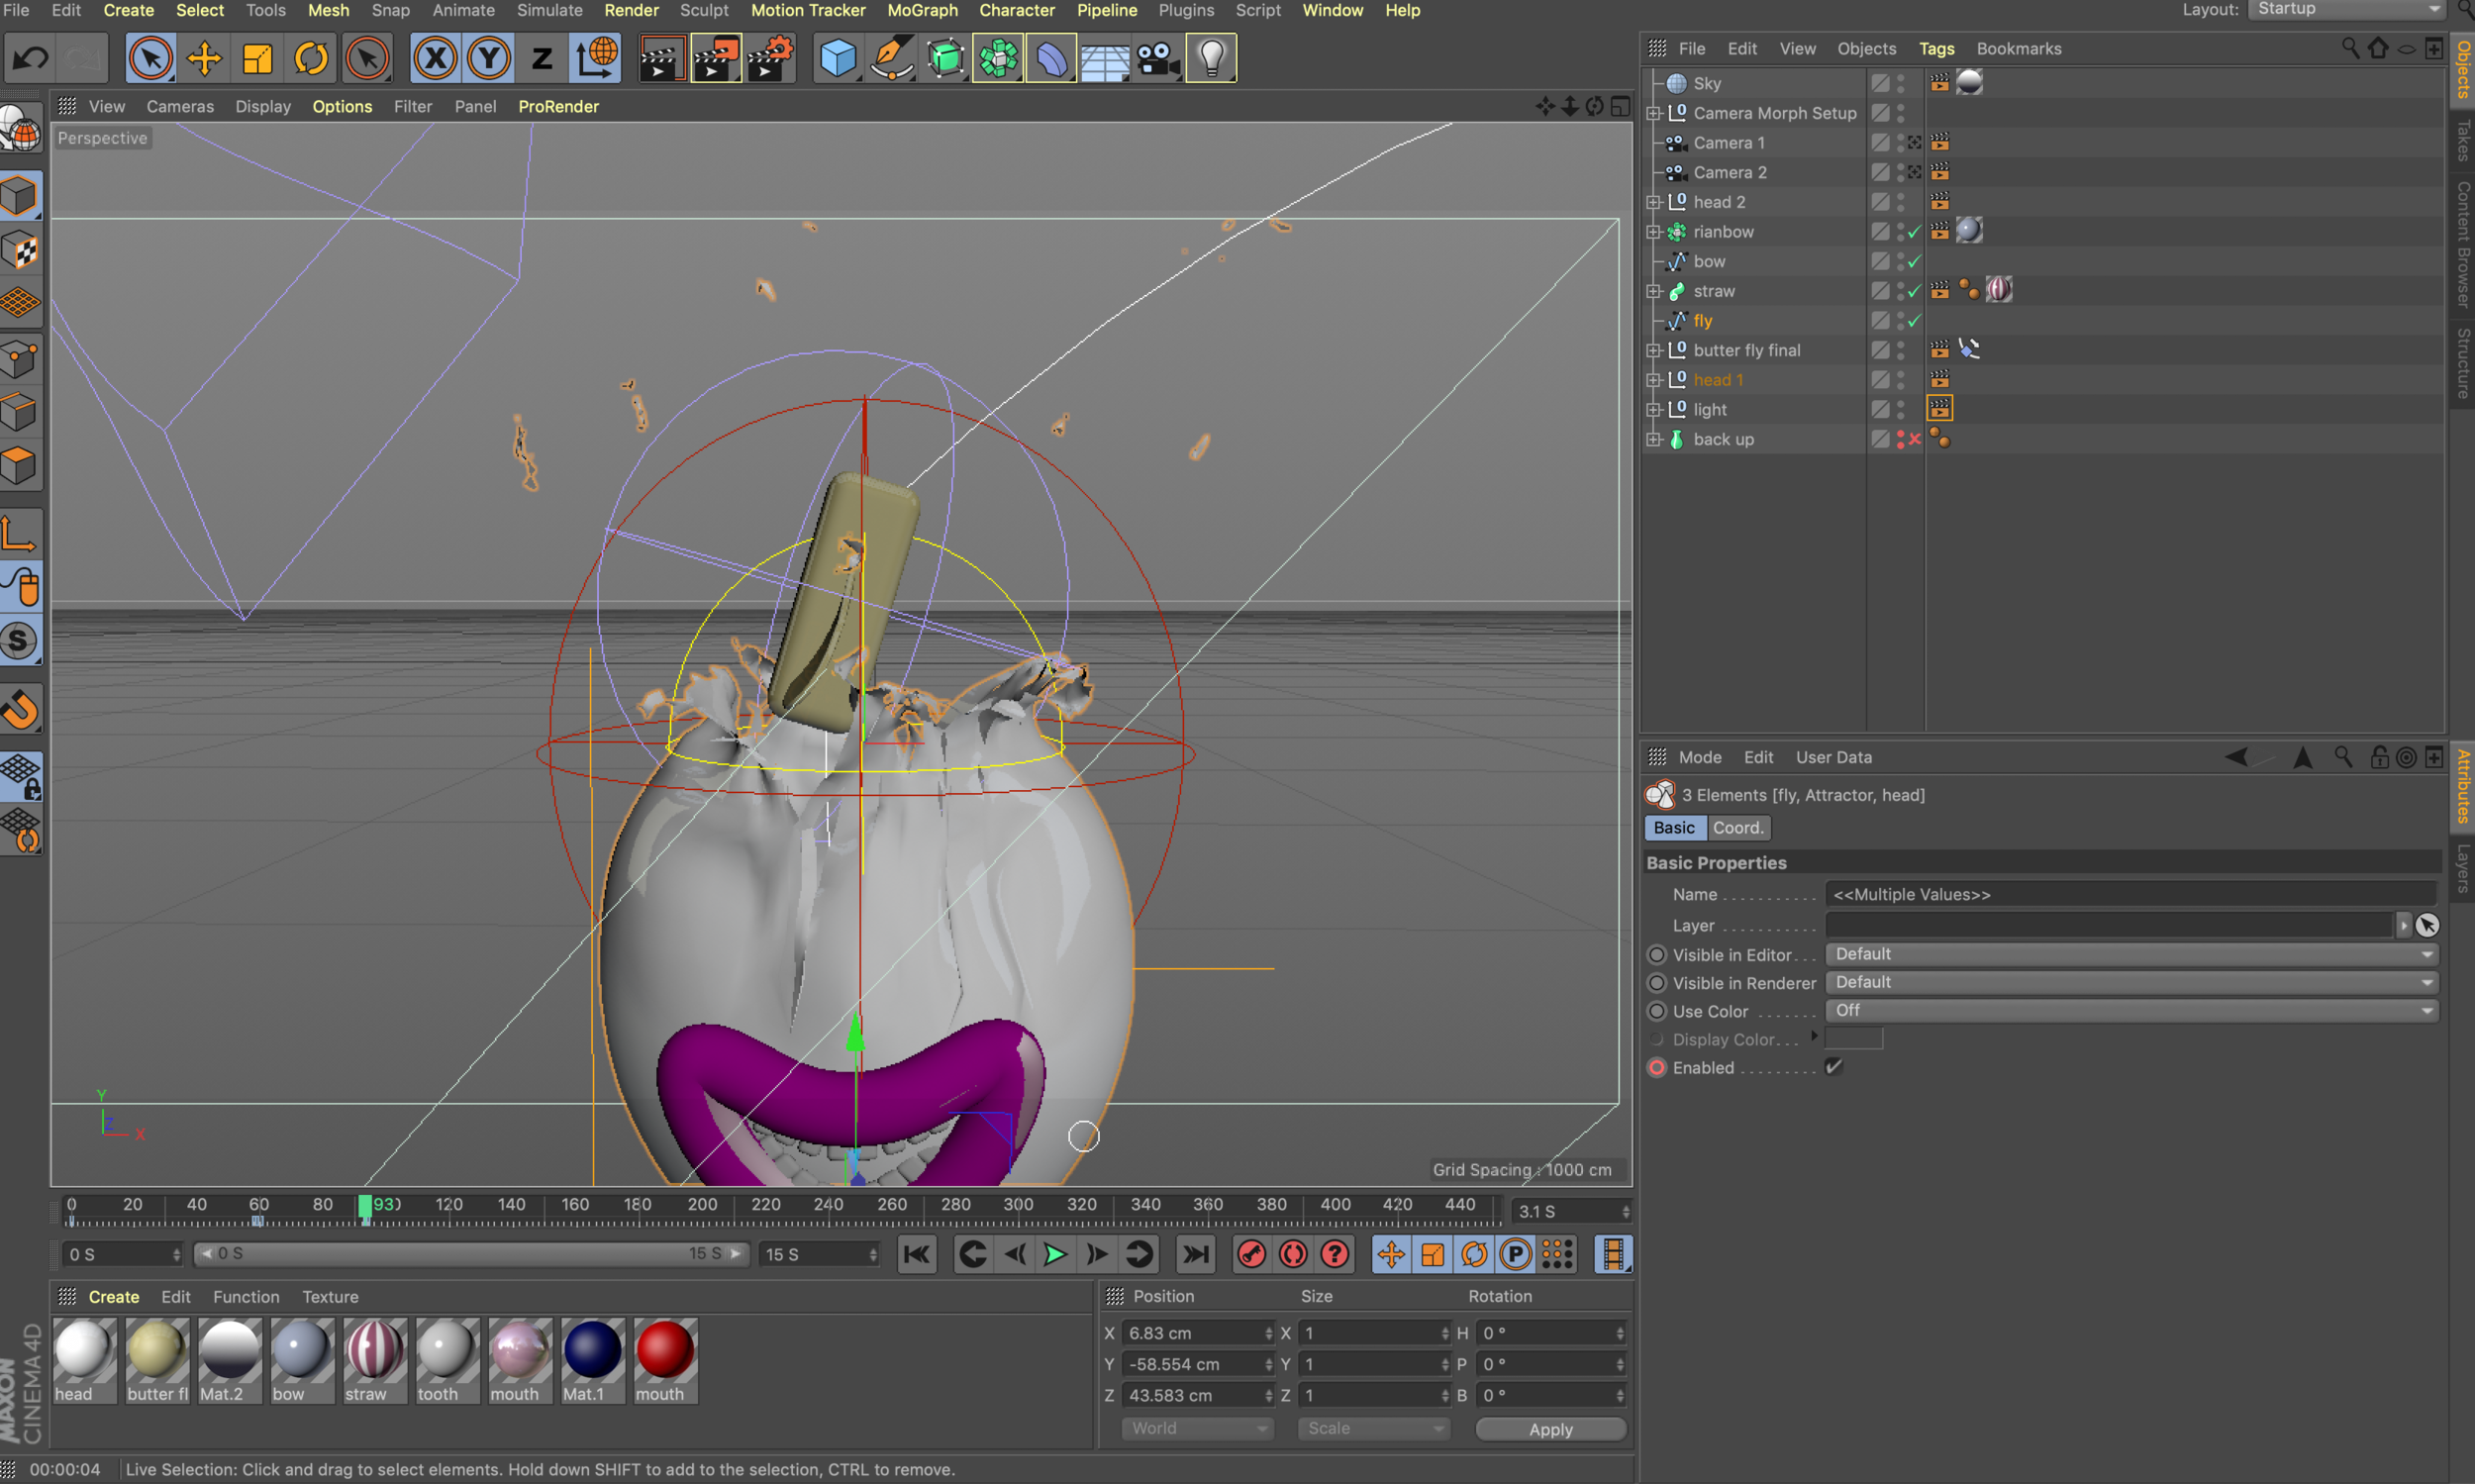Select the Rotate tool
This screenshot has height=1484, width=2475.
[311, 58]
